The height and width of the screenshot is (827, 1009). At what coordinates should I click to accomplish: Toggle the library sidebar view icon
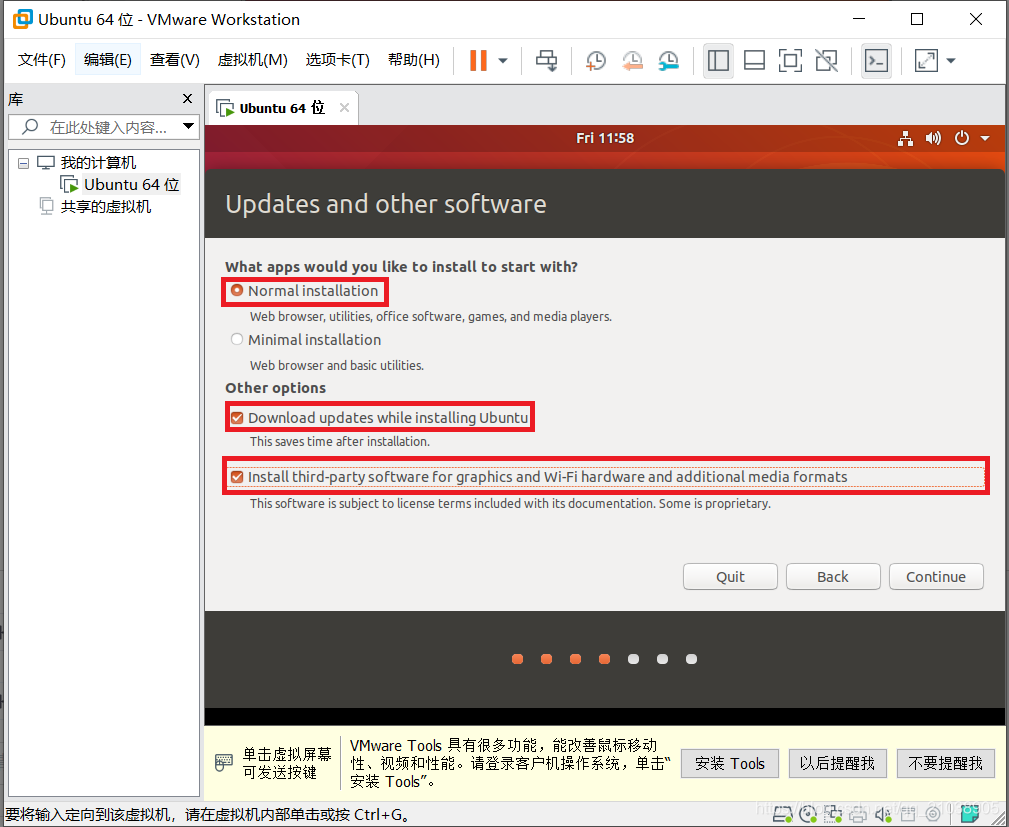tap(718, 60)
